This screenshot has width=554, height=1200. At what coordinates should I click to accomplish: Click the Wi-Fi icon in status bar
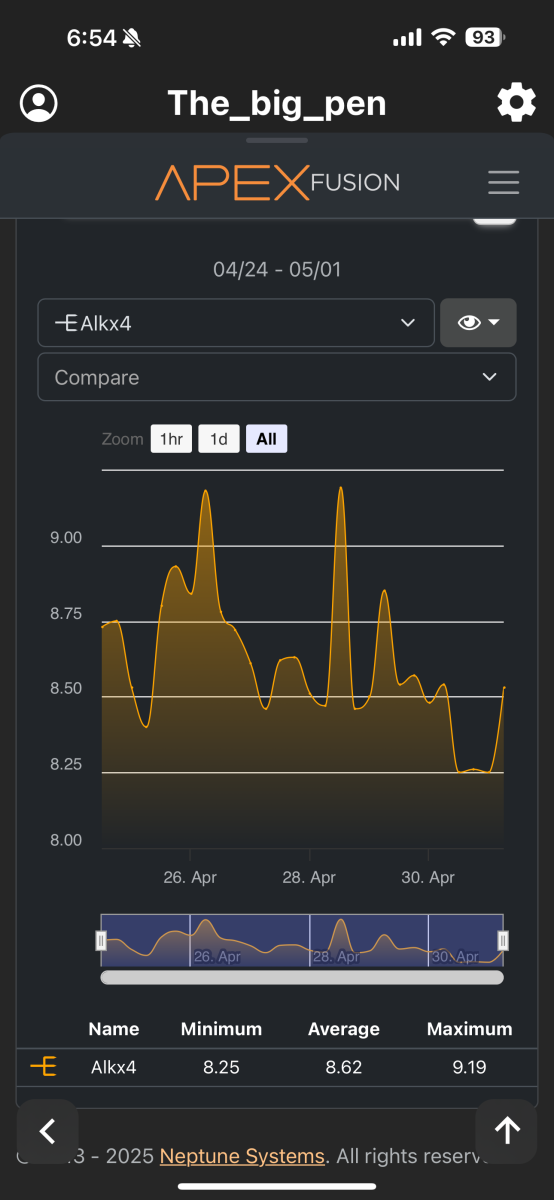click(x=443, y=38)
